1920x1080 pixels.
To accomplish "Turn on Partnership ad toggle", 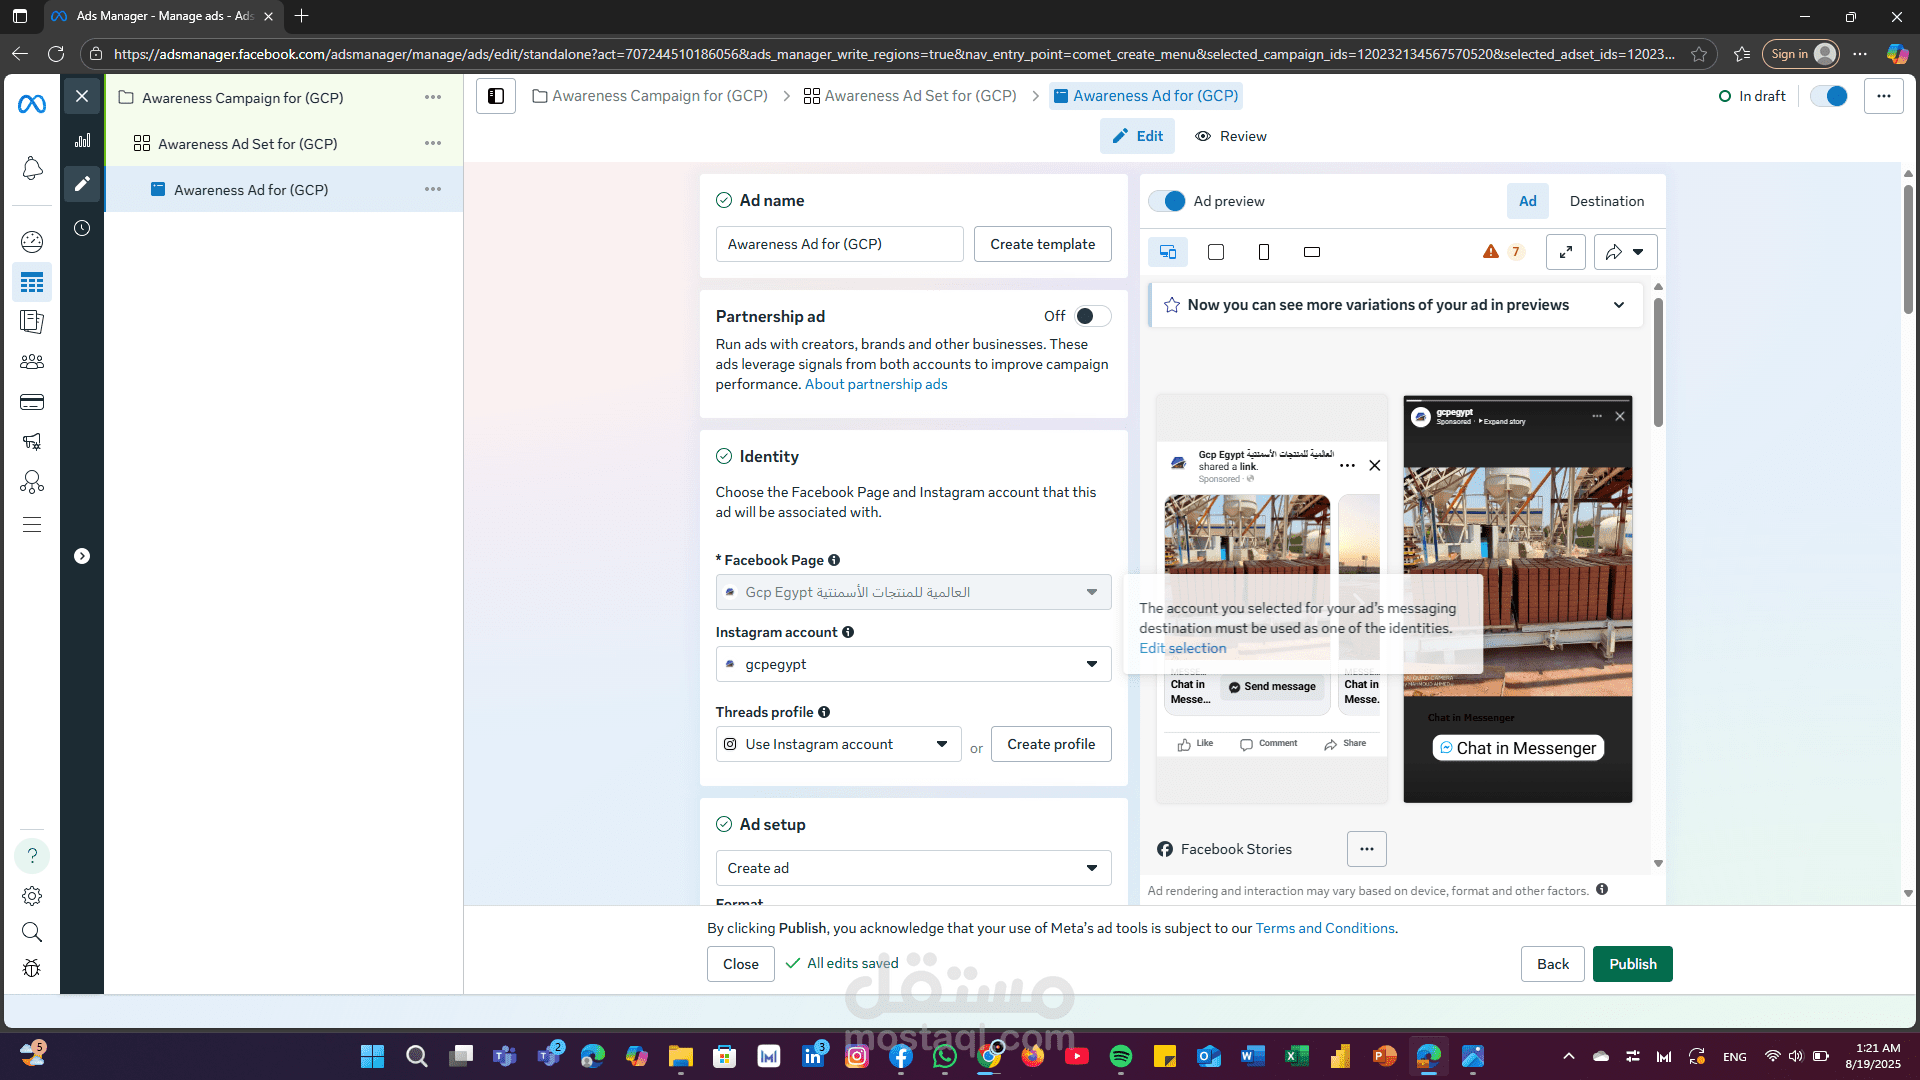I will pos(1092,316).
